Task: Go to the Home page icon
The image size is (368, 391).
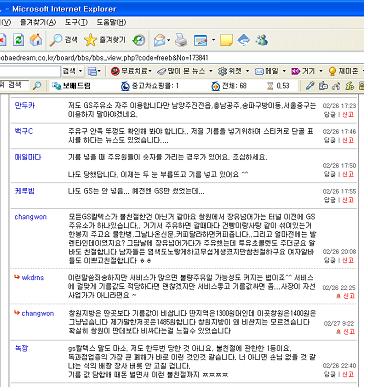Action: (36, 40)
